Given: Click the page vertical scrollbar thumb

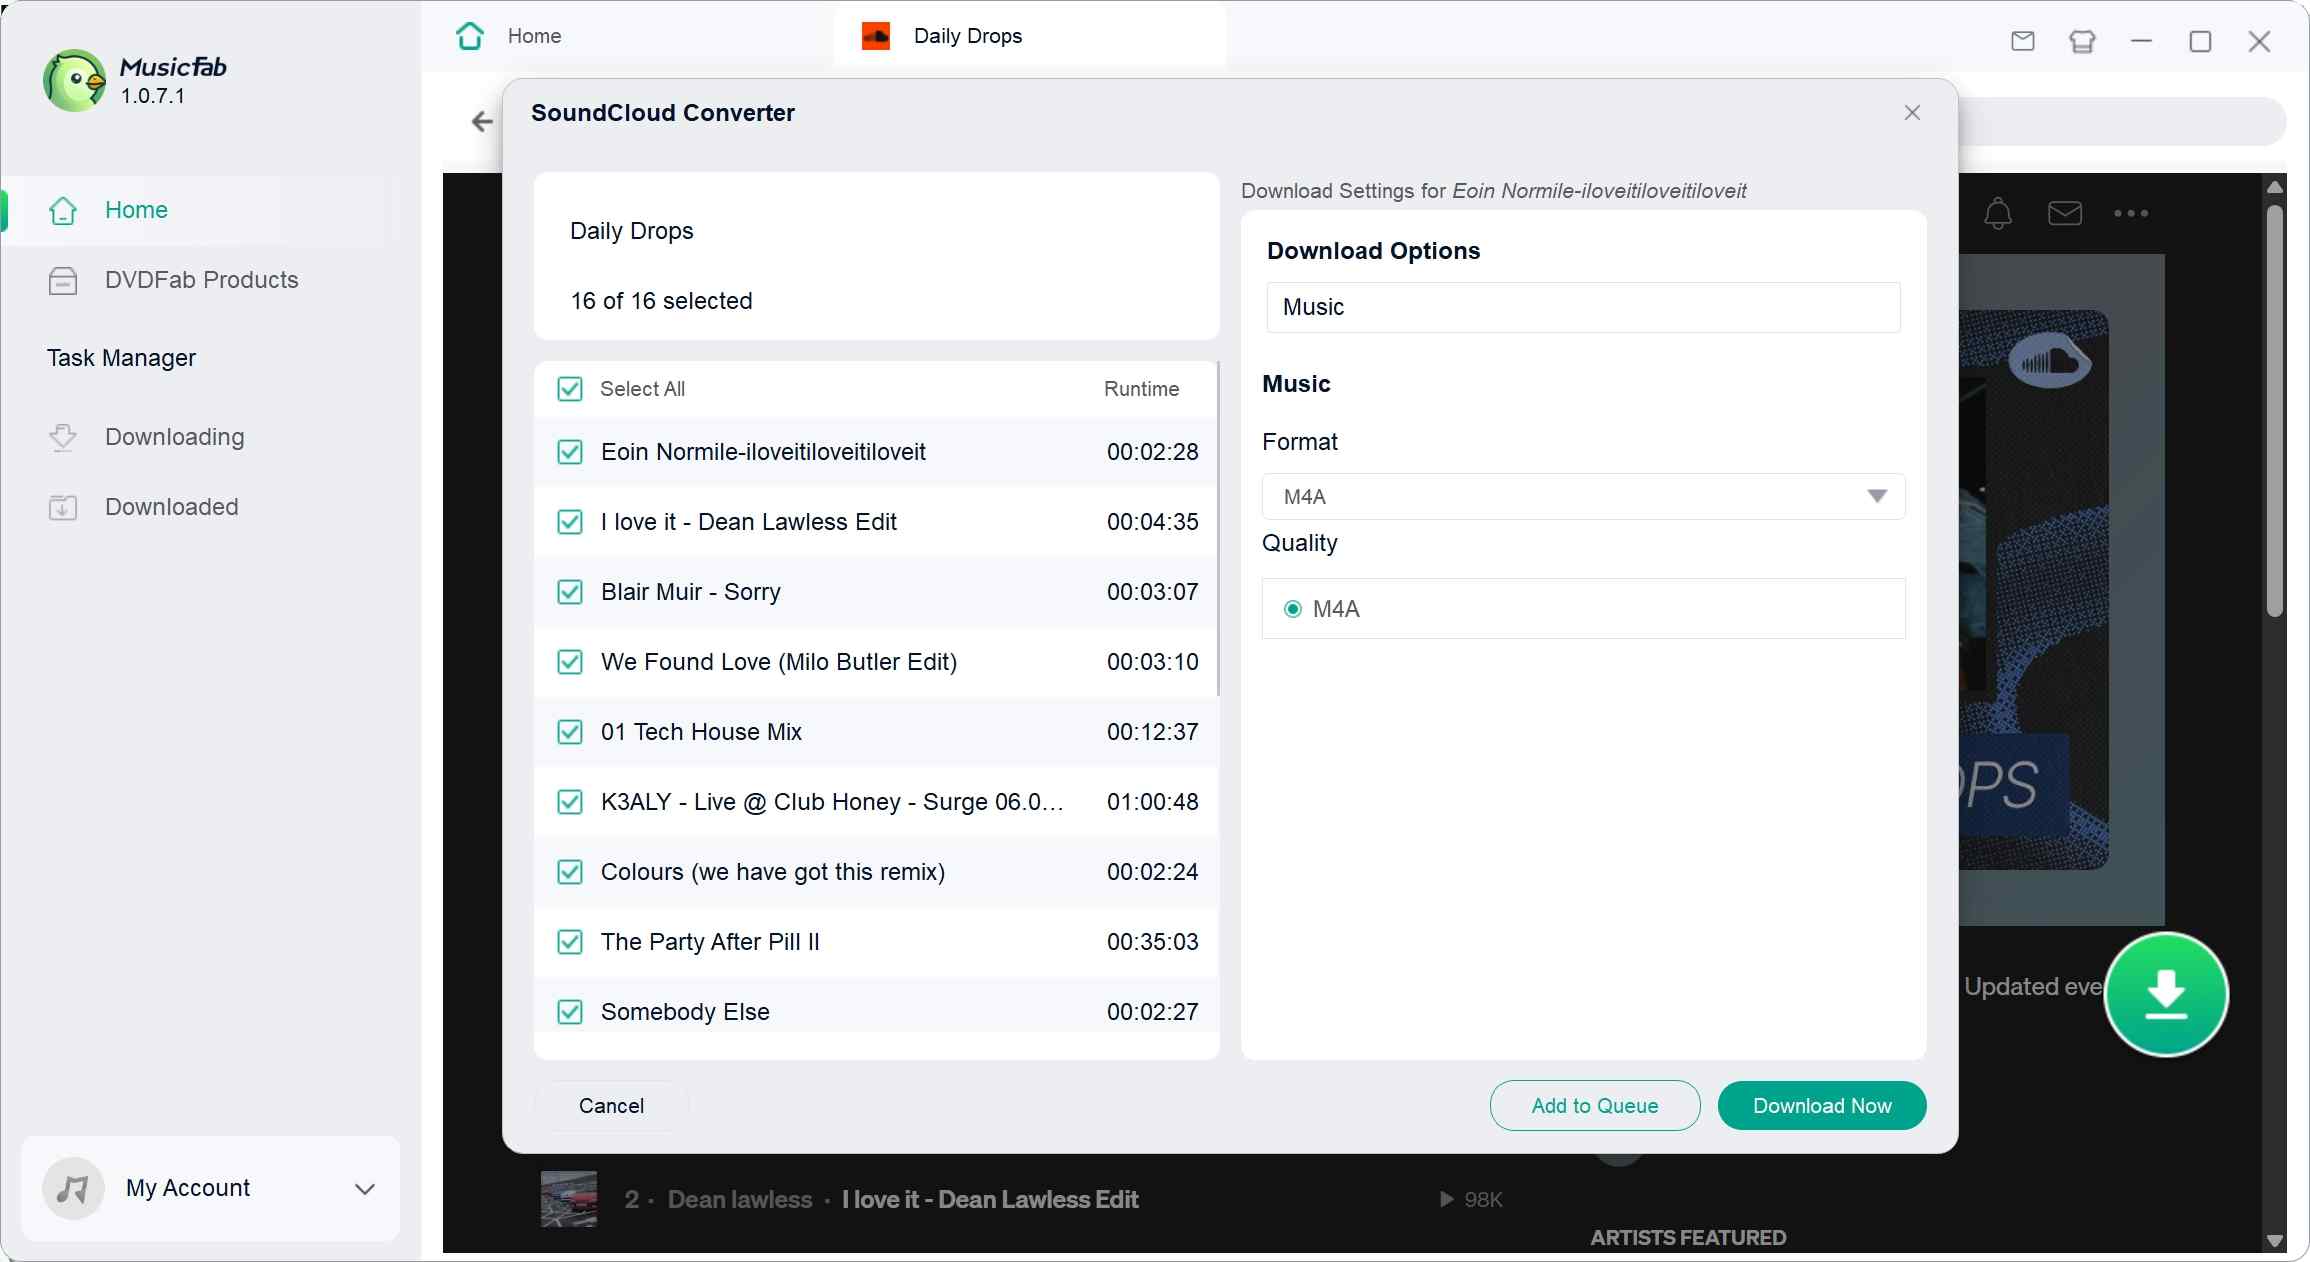Looking at the screenshot, I should [2275, 410].
